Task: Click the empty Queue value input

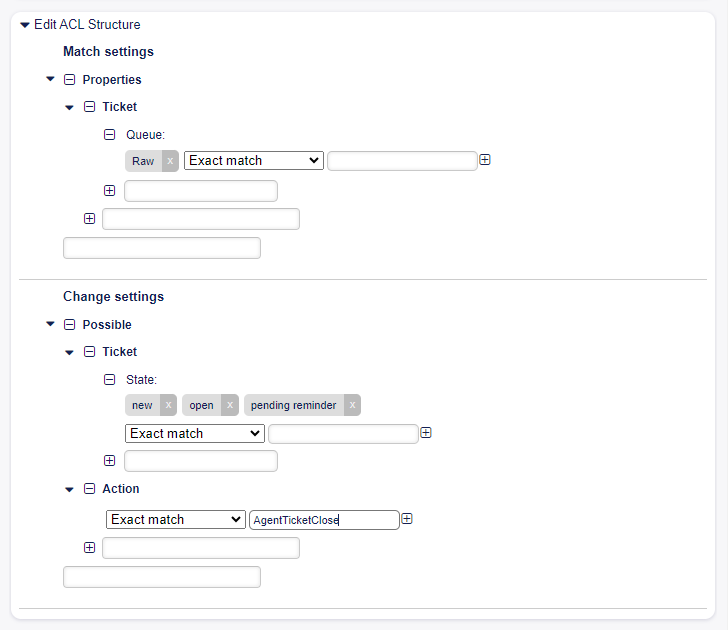Action: (402, 161)
